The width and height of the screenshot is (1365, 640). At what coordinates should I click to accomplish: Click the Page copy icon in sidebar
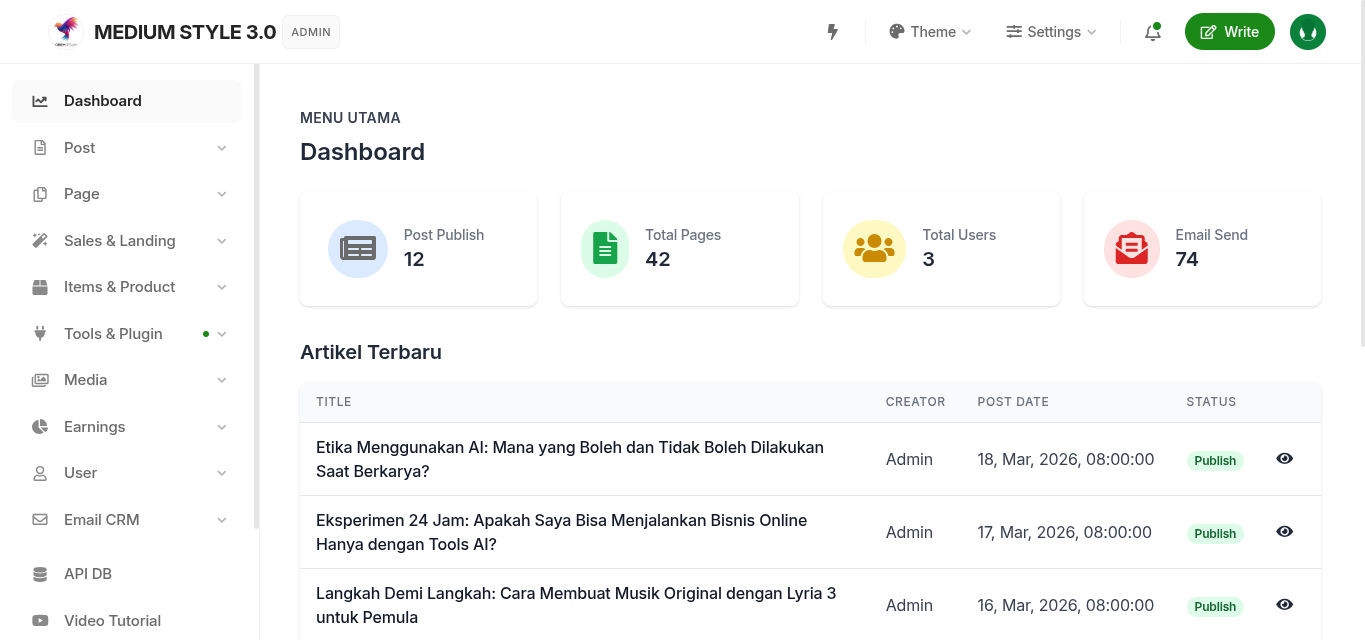[x=40, y=194]
